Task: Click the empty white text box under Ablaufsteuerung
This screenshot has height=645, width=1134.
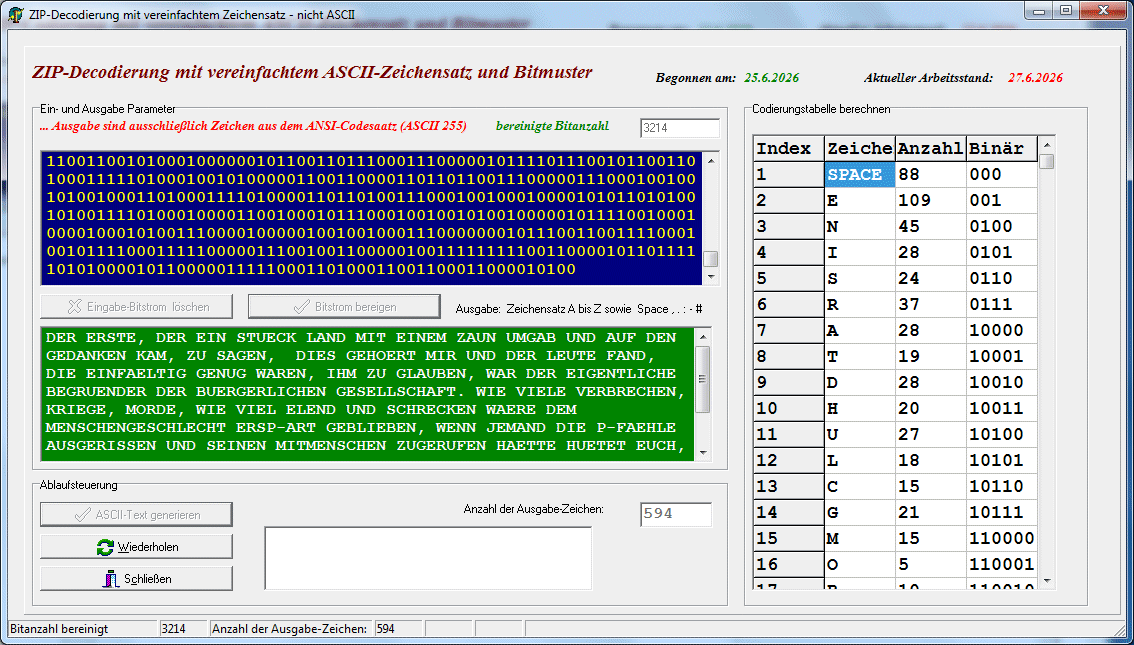Action: [x=428, y=558]
